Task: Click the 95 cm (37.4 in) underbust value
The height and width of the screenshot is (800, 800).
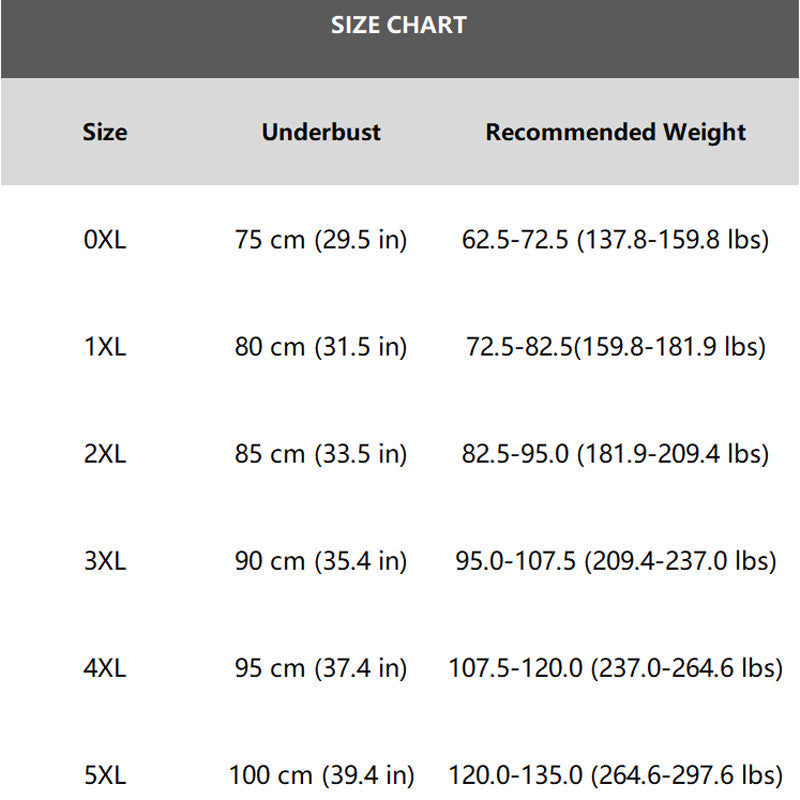Action: [321, 668]
